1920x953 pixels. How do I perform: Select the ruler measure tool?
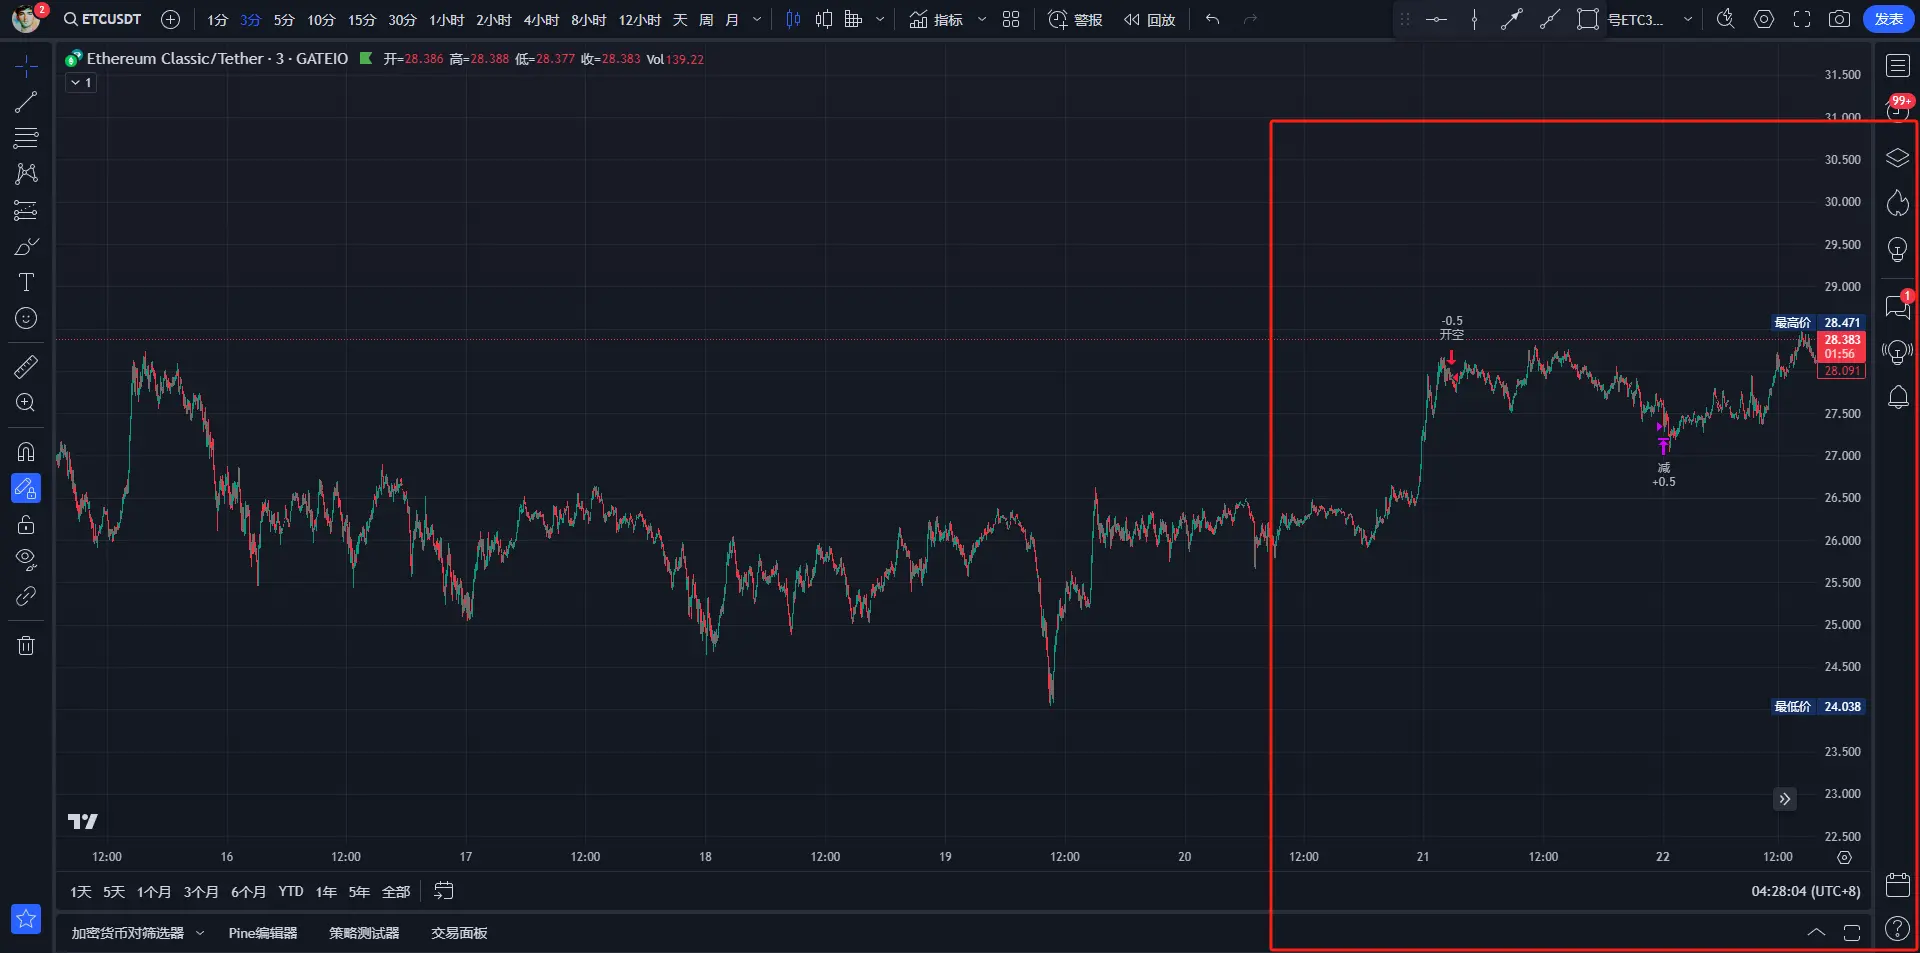26,366
